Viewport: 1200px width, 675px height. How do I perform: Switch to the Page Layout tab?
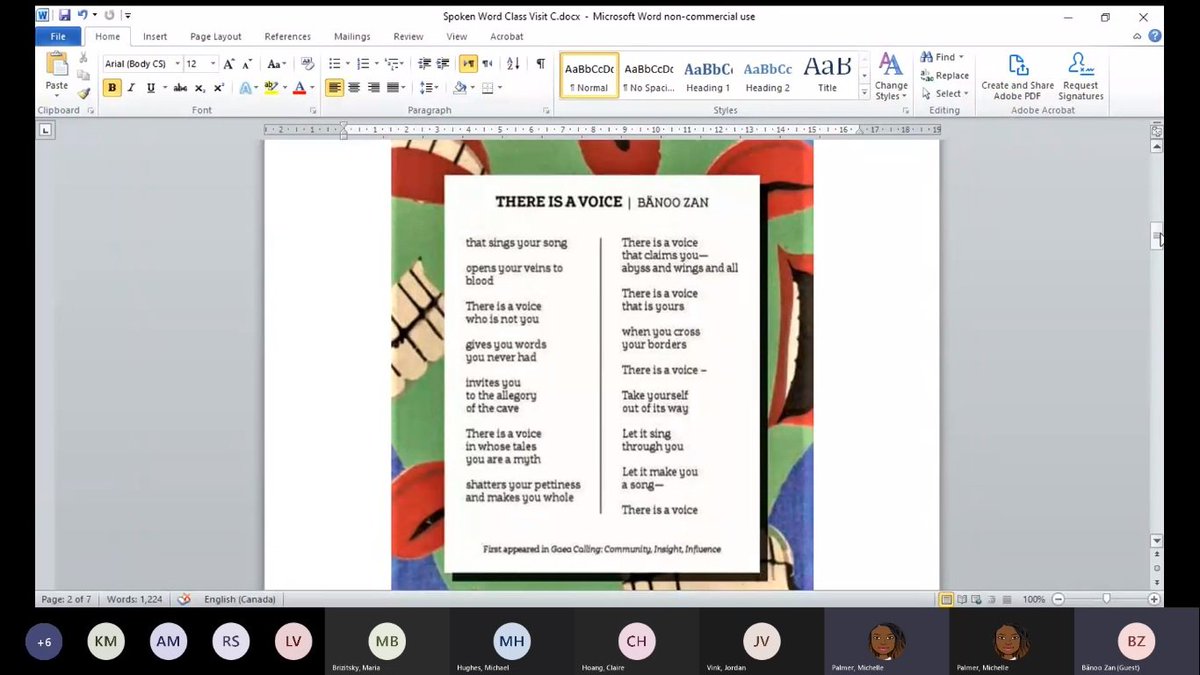tap(216, 36)
